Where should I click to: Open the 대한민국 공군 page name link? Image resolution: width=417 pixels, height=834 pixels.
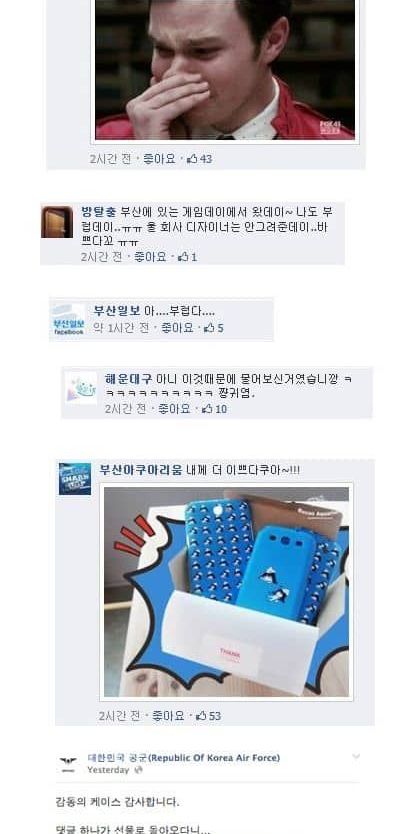click(184, 757)
